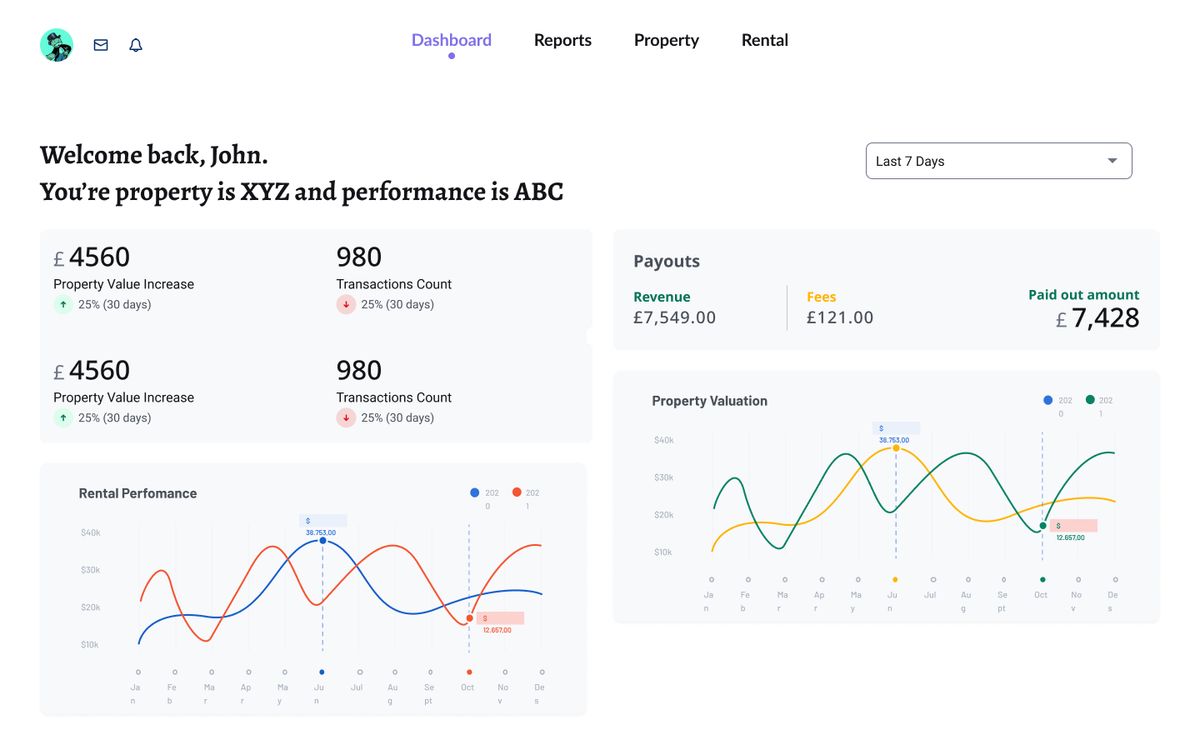Expand the Last 7 Days dropdown

tap(999, 161)
